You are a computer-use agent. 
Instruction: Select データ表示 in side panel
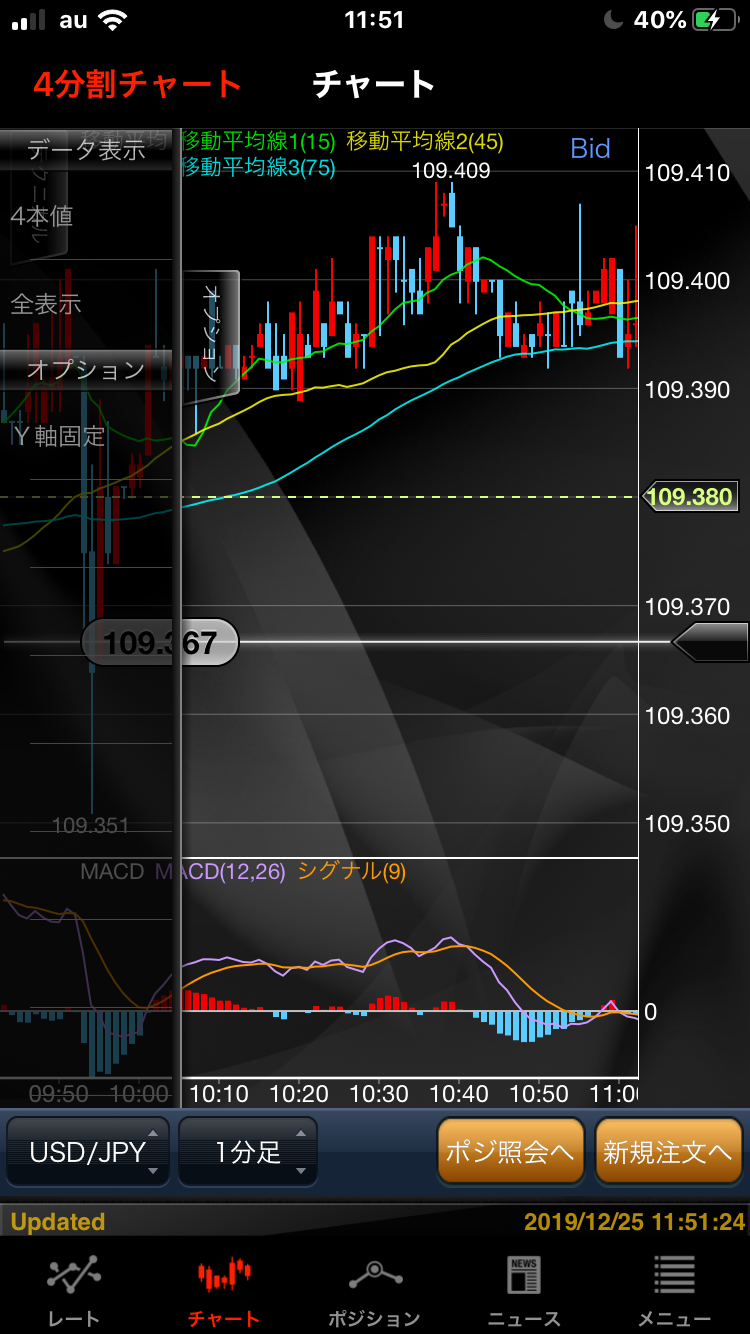[x=86, y=150]
